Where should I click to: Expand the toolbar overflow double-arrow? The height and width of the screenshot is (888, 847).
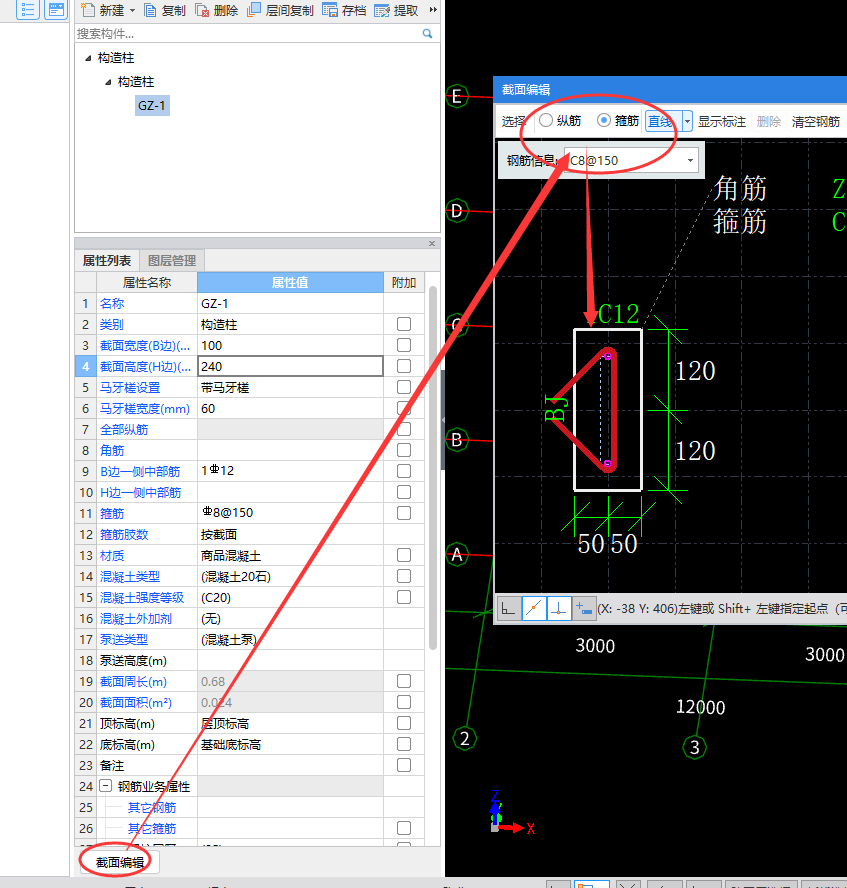(x=433, y=10)
